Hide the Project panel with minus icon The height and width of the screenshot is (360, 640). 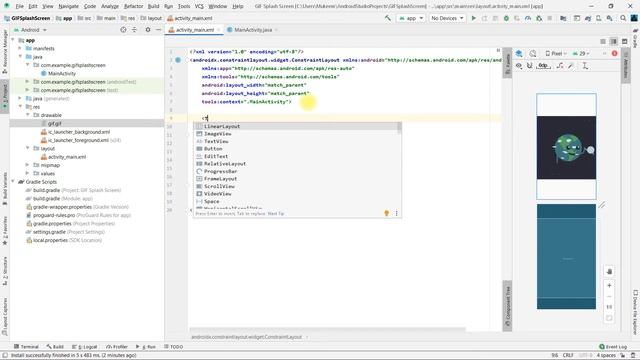click(158, 30)
